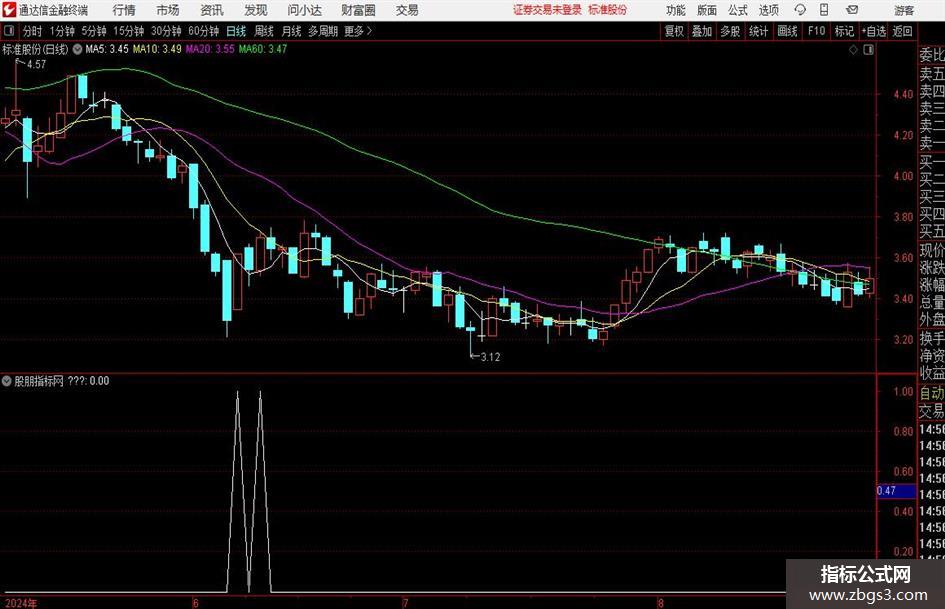Viewport: 945px width, 609px height.
Task: Switch to 周线 weekly tab
Action: (x=264, y=31)
